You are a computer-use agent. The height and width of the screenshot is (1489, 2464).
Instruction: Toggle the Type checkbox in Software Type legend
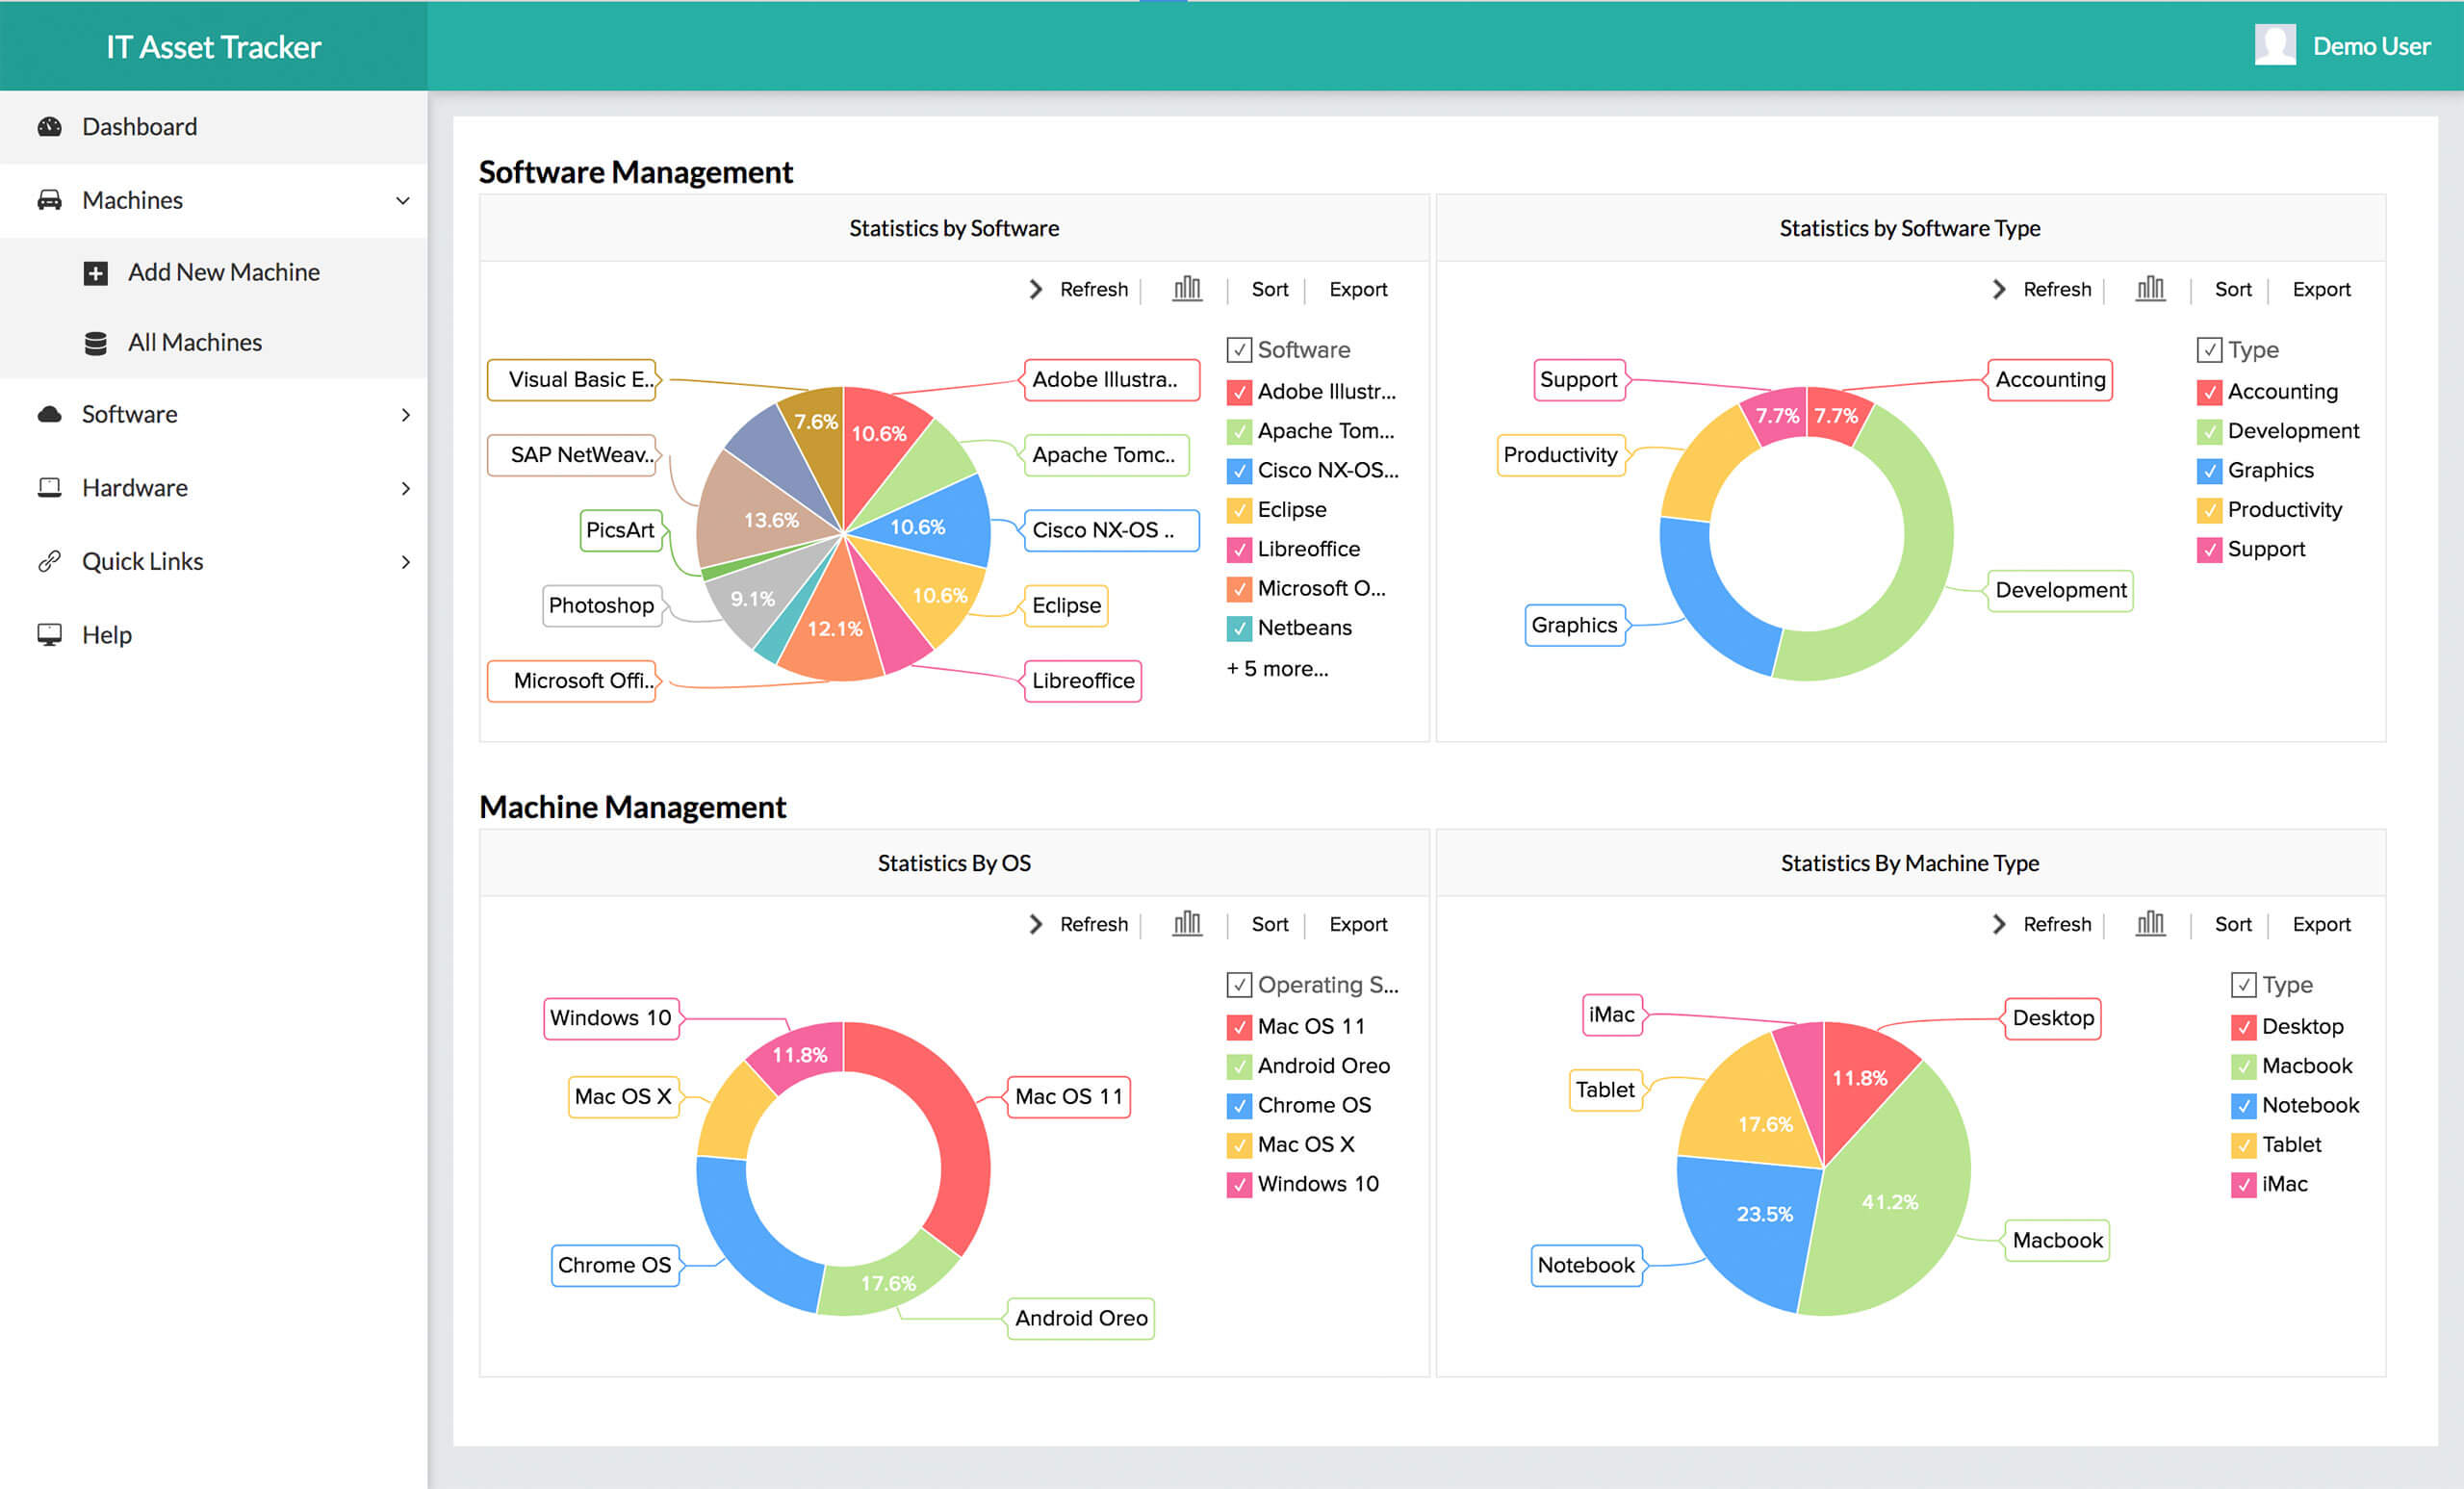(2210, 349)
